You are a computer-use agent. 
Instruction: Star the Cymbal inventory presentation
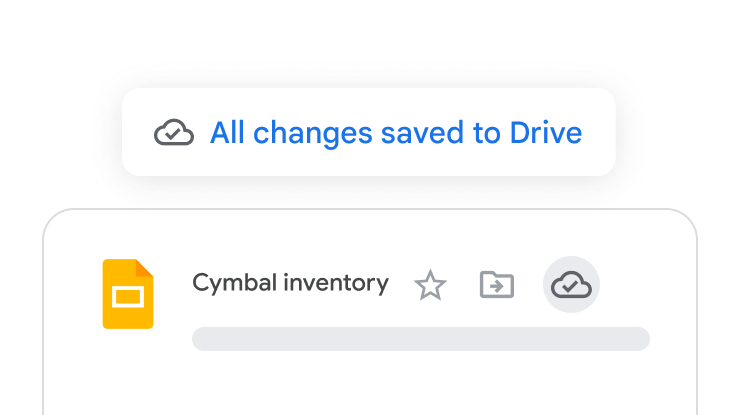430,286
